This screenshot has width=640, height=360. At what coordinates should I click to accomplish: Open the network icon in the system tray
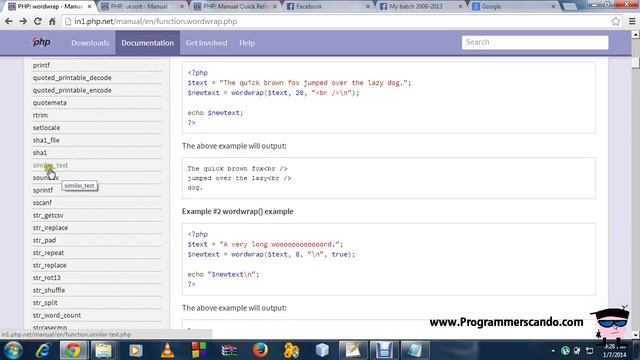(x=590, y=351)
